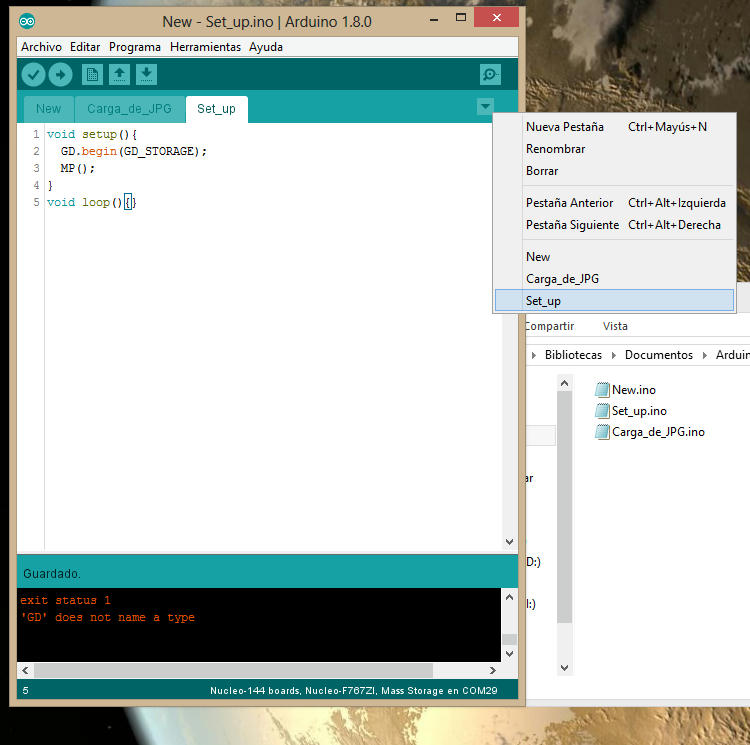Open the Herramientas menu
Image resolution: width=750 pixels, height=745 pixels.
205,47
